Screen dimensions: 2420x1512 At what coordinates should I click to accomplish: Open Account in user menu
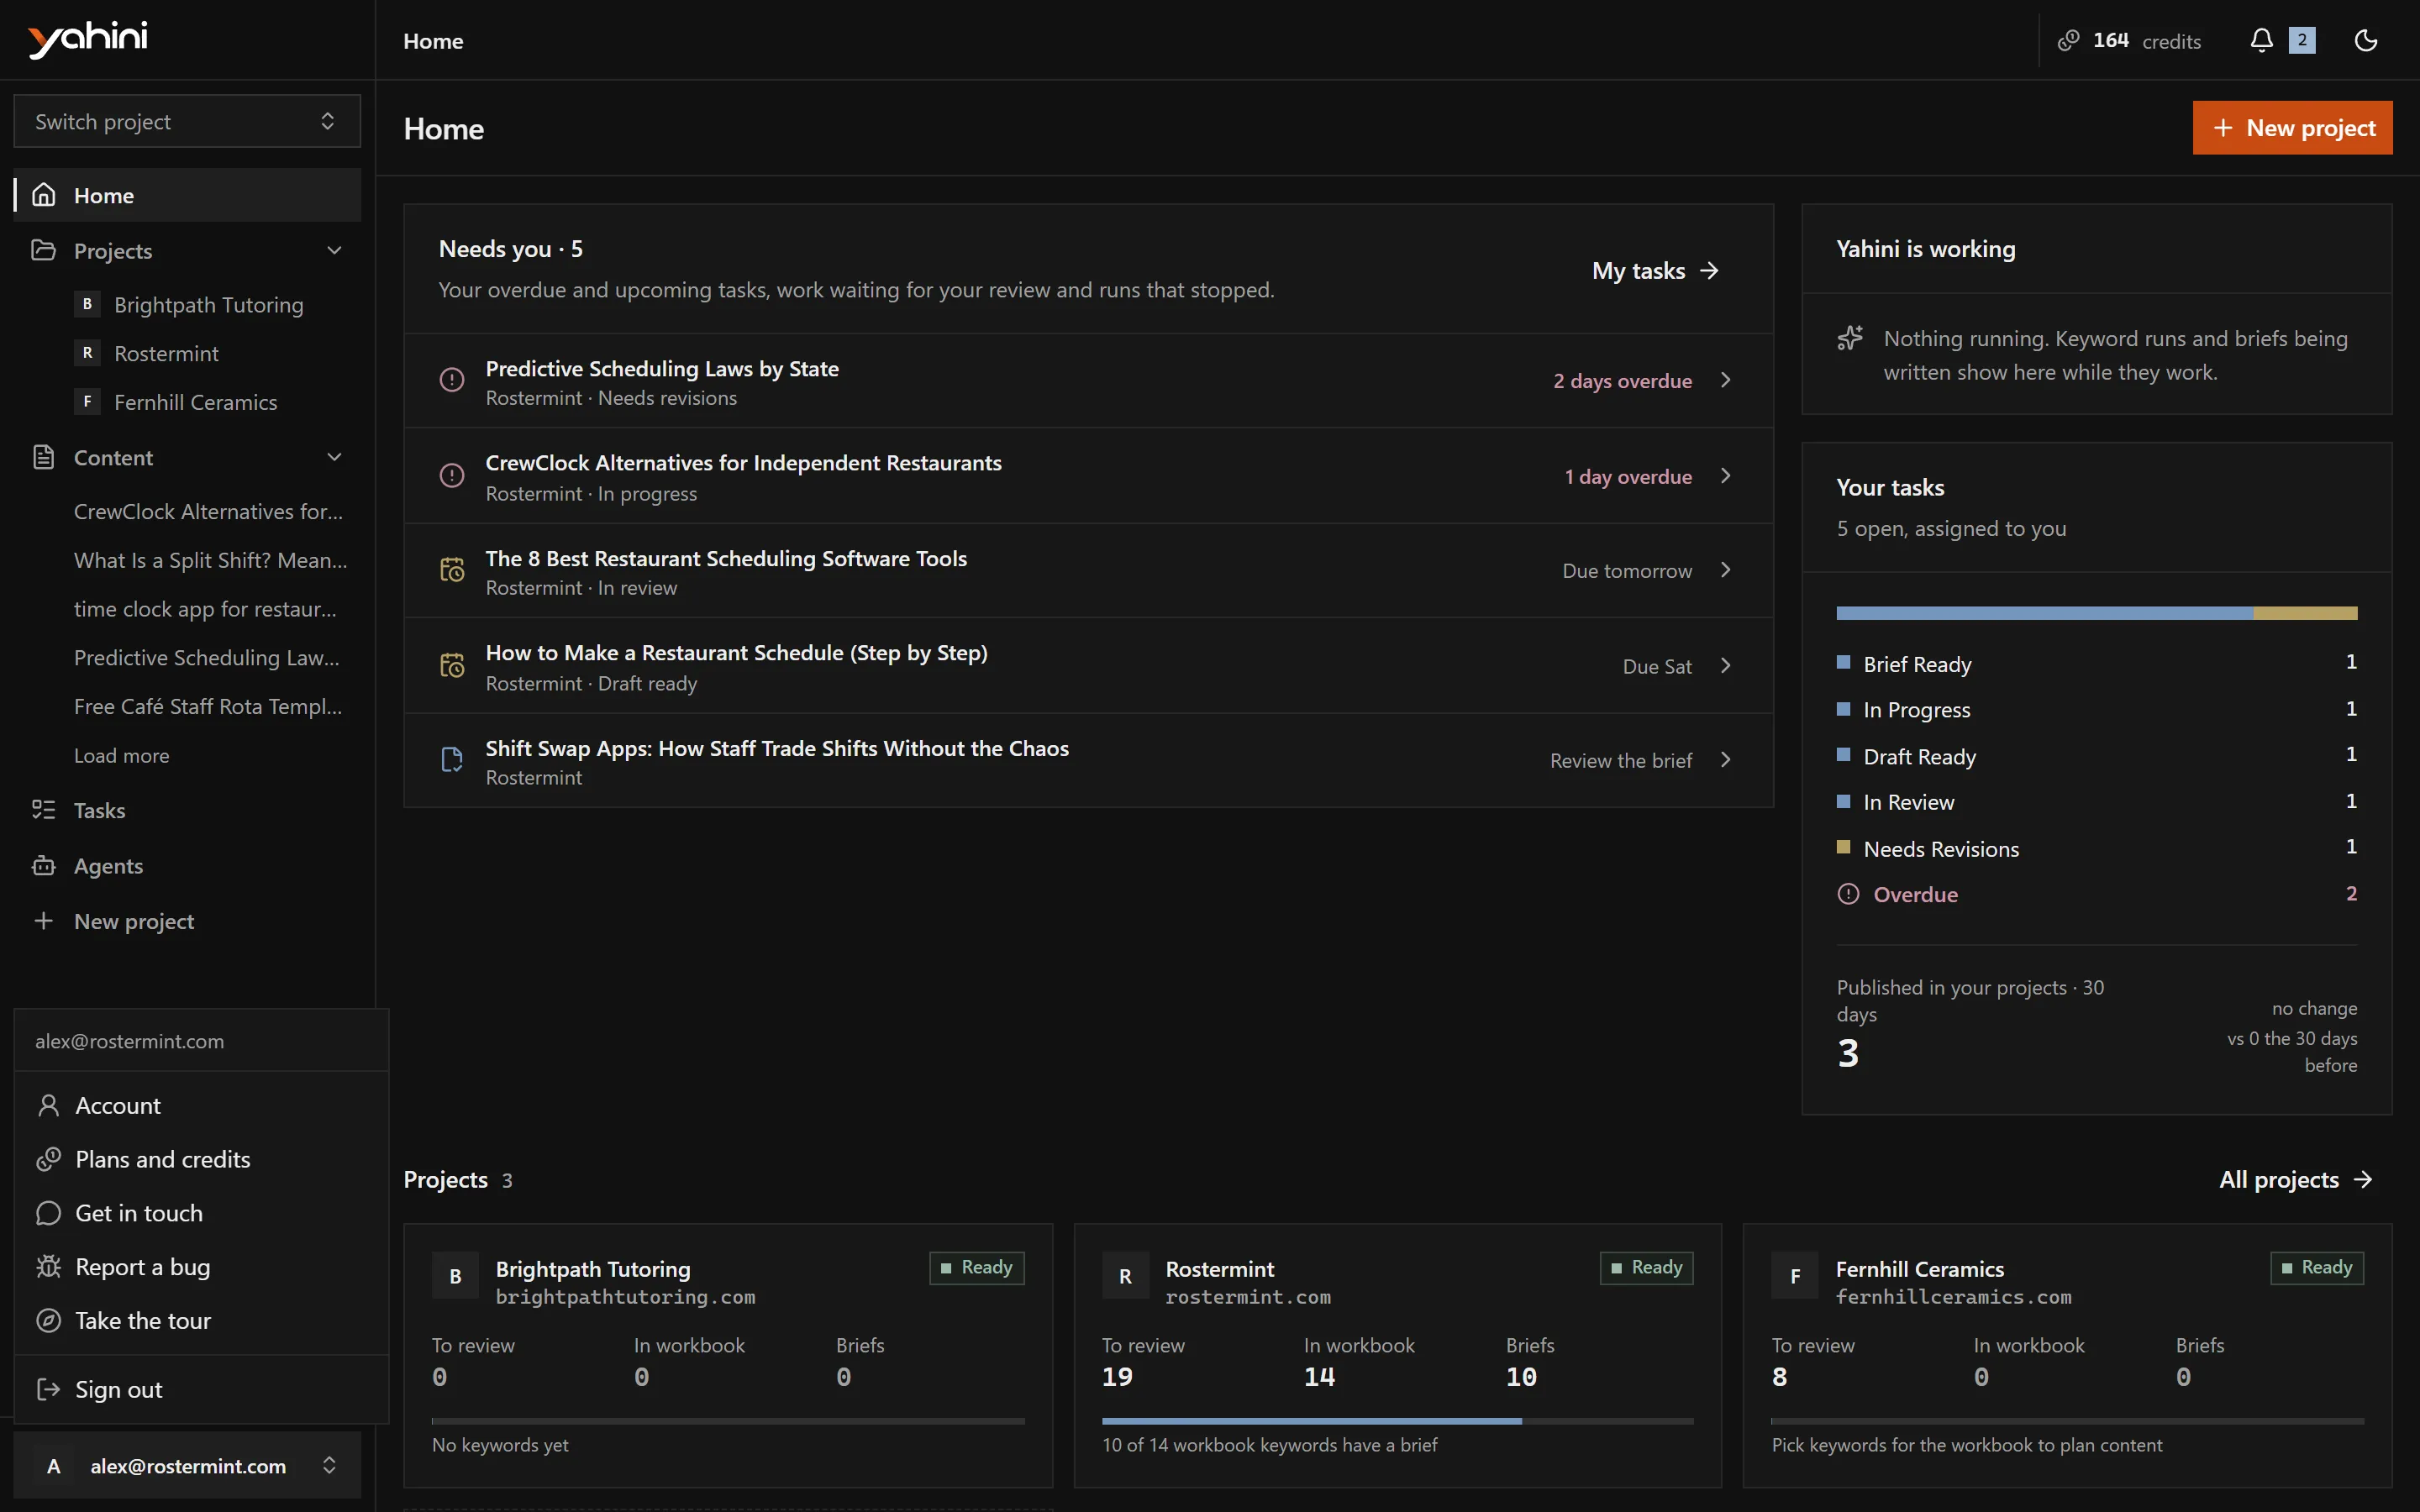click(201, 1105)
